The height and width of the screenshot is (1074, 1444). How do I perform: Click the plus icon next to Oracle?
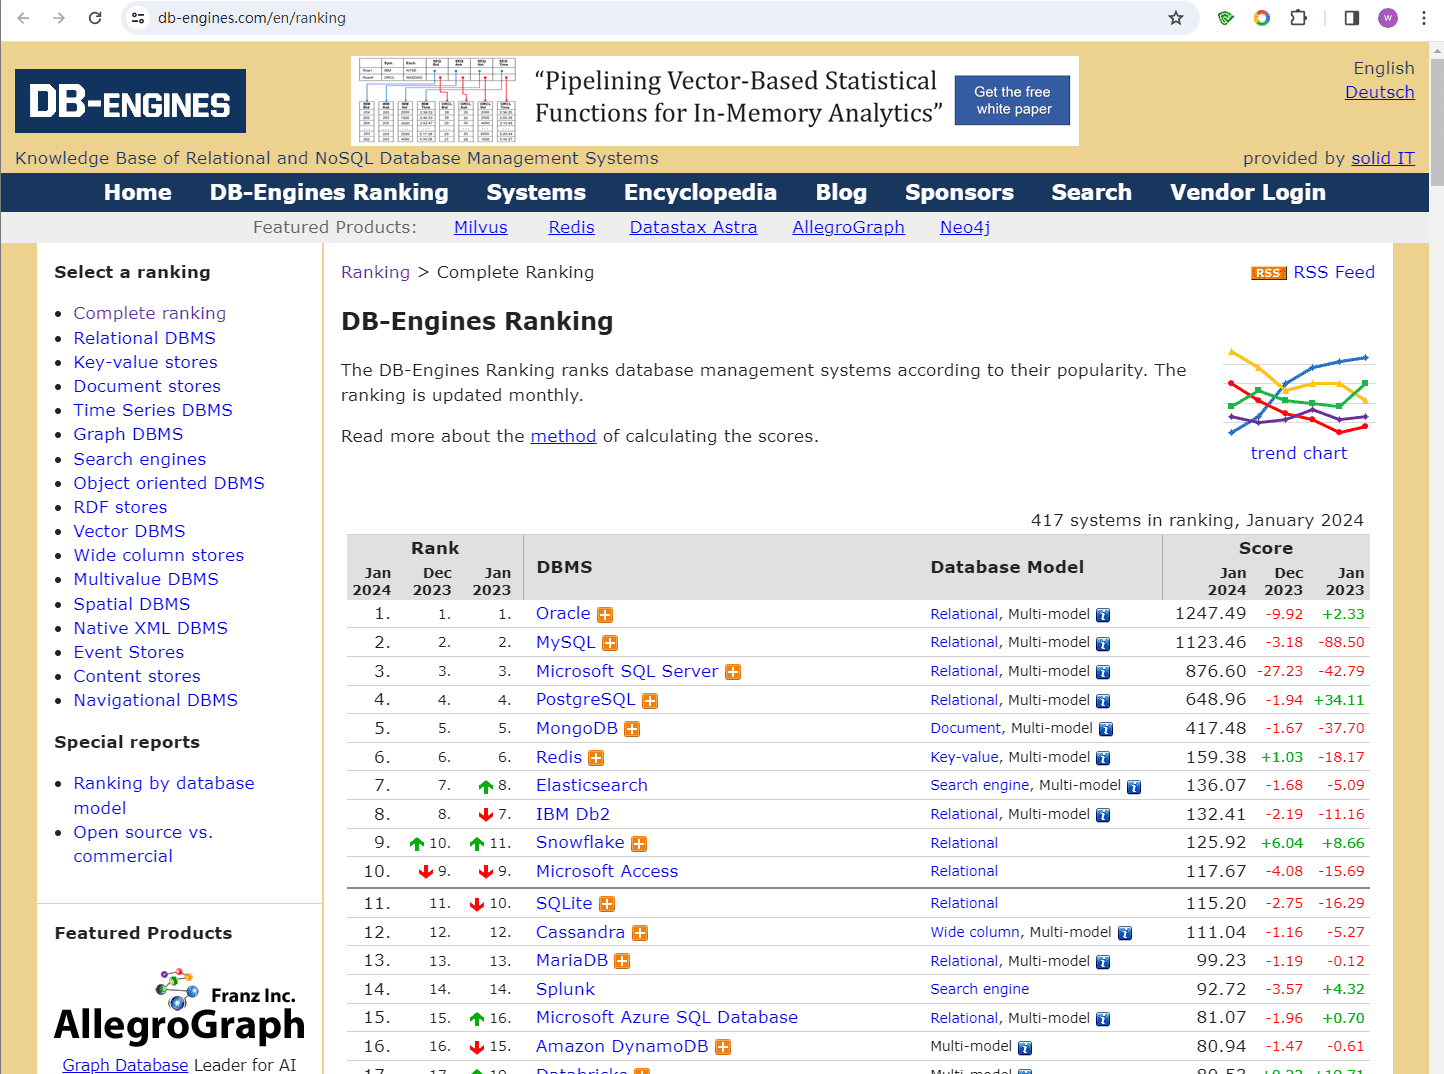605,615
